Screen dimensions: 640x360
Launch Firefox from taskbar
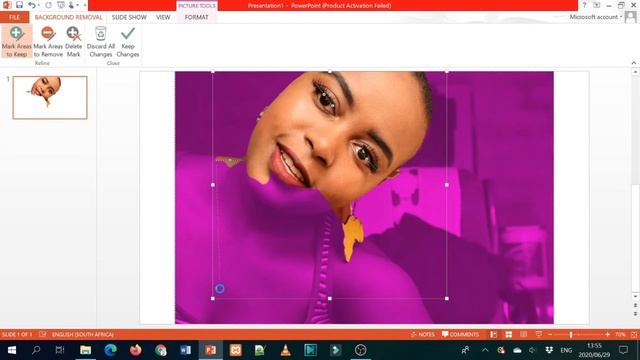pos(135,350)
